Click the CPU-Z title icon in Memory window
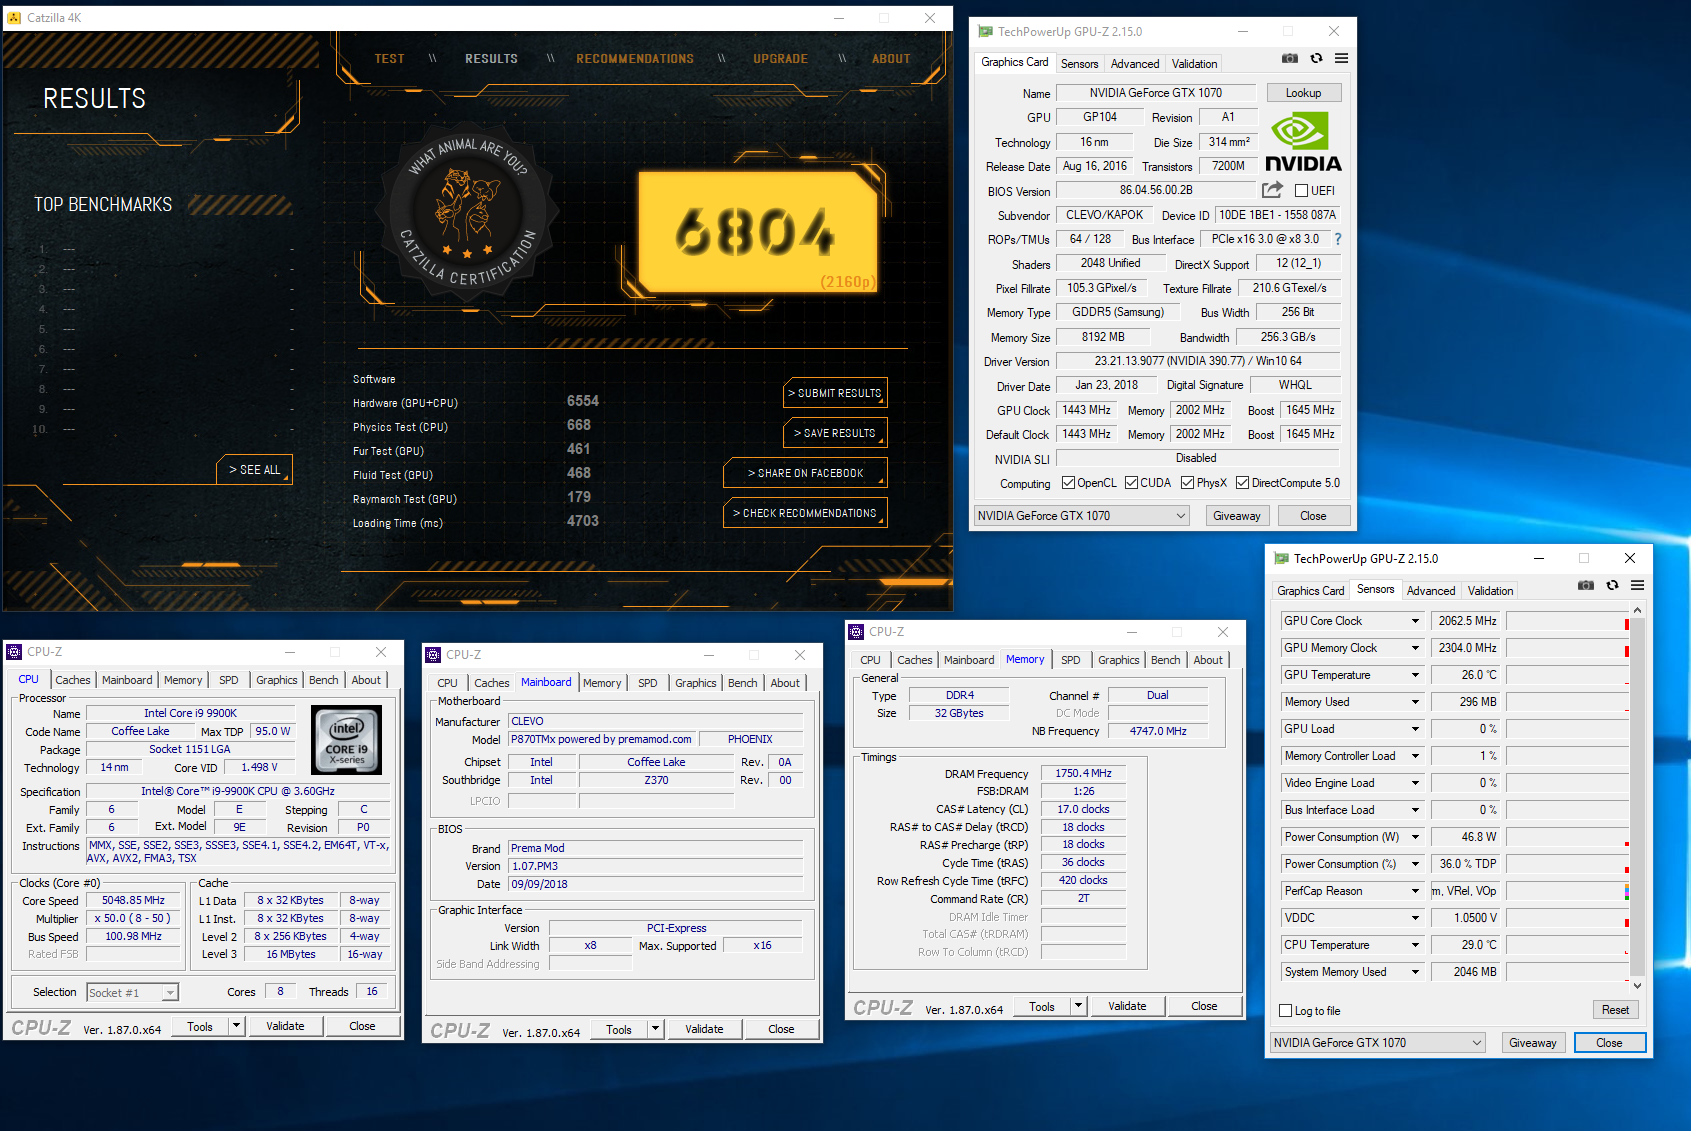 pos(856,632)
